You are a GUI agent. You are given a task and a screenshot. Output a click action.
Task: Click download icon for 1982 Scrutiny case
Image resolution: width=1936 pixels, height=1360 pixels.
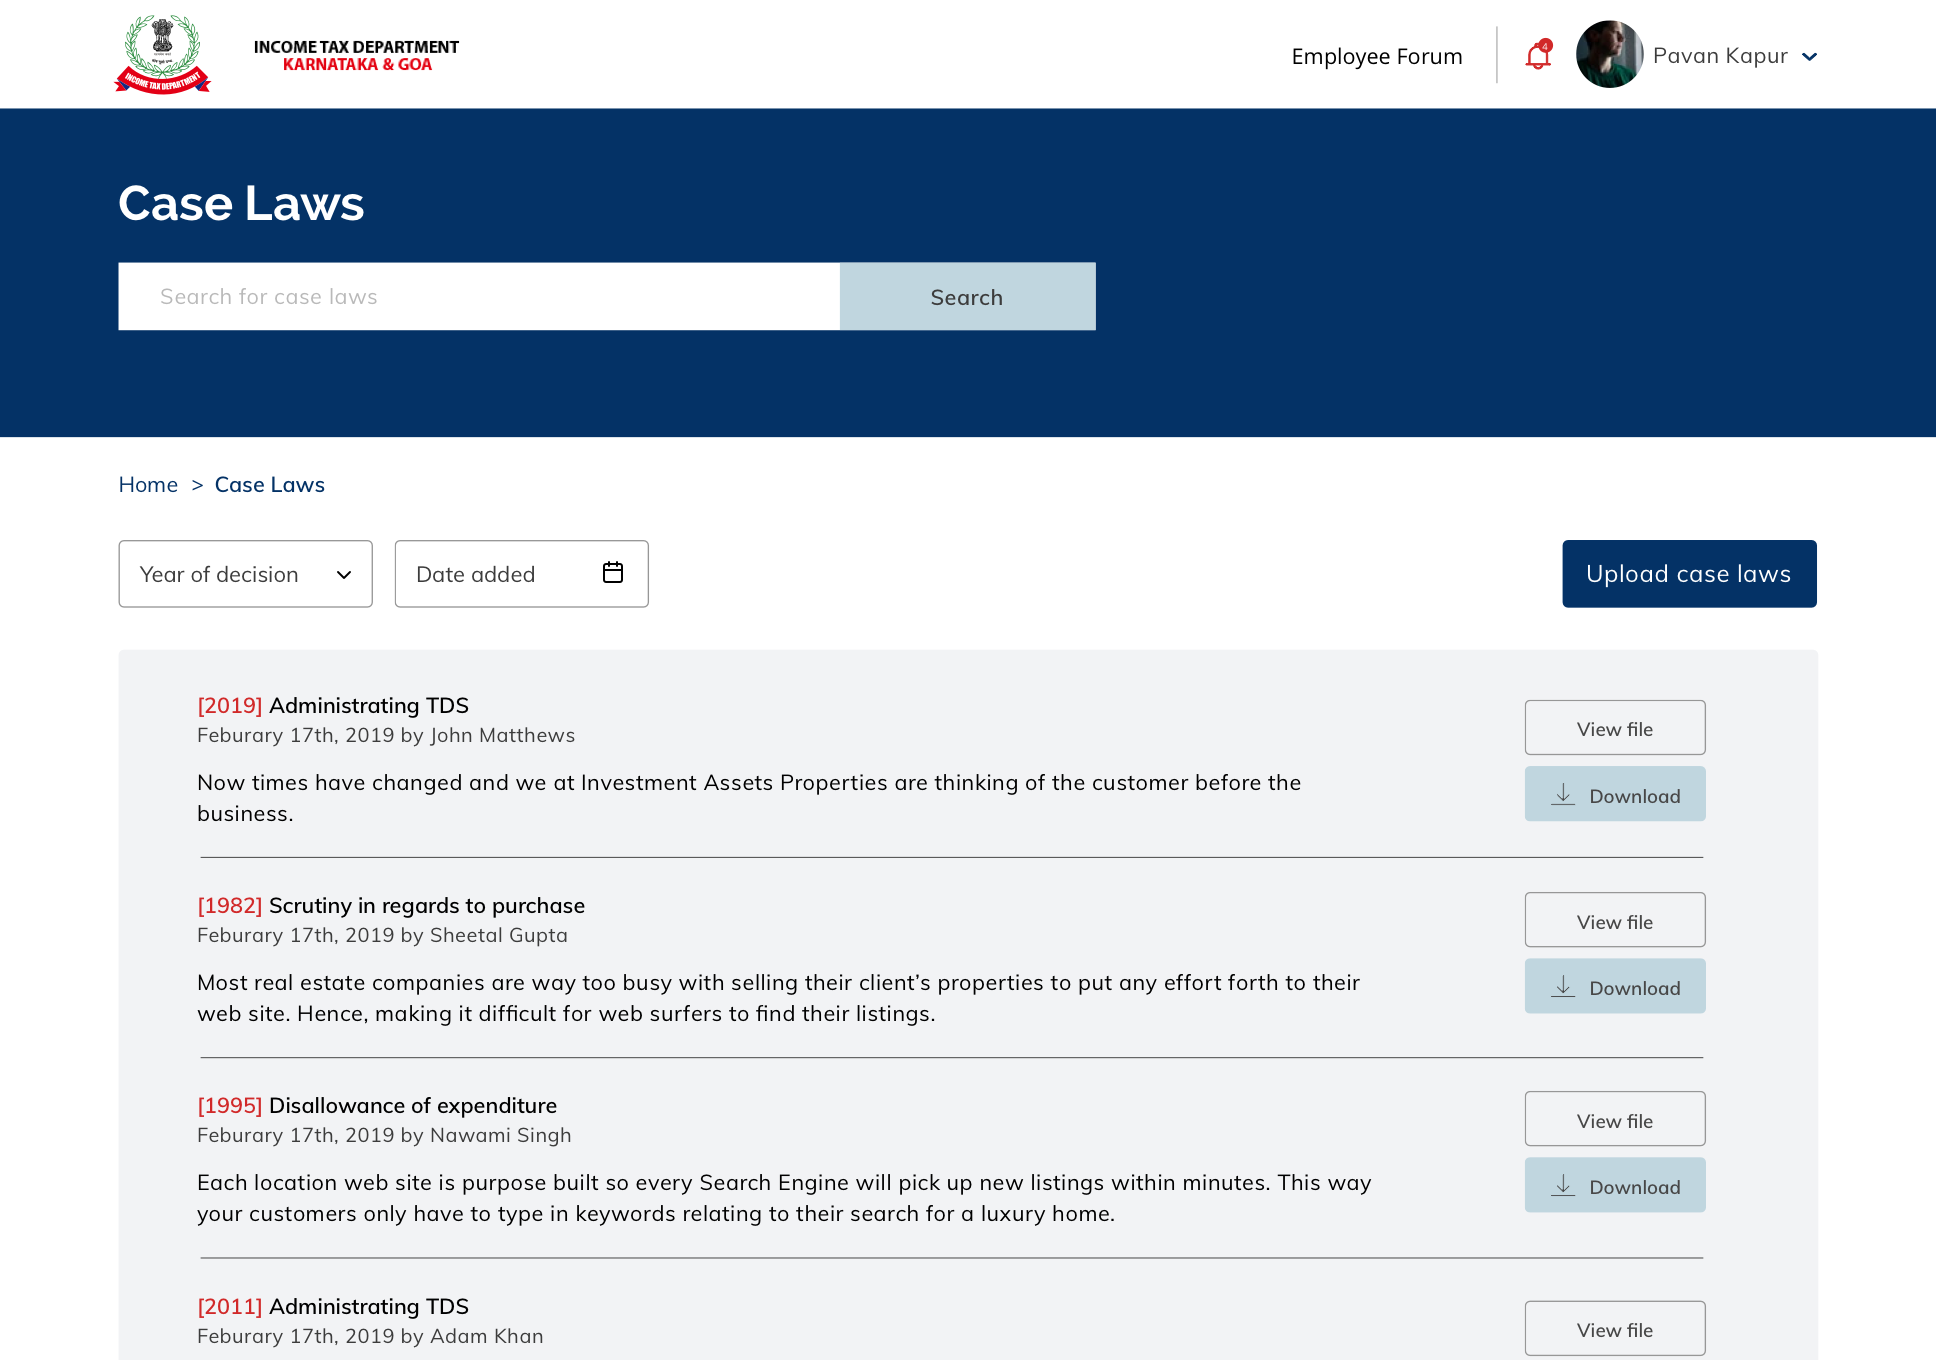[x=1563, y=987]
